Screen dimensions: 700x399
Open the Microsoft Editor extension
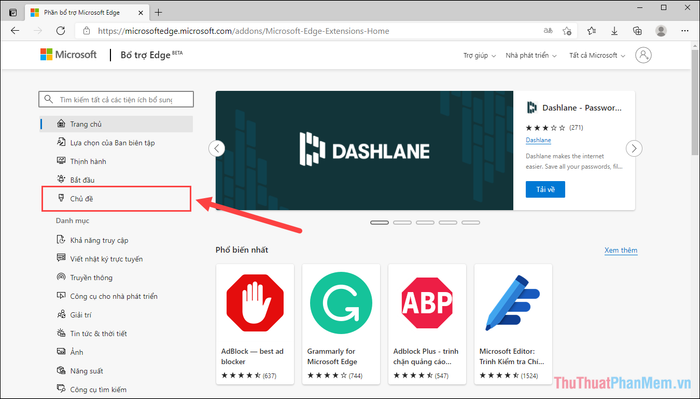click(x=513, y=324)
